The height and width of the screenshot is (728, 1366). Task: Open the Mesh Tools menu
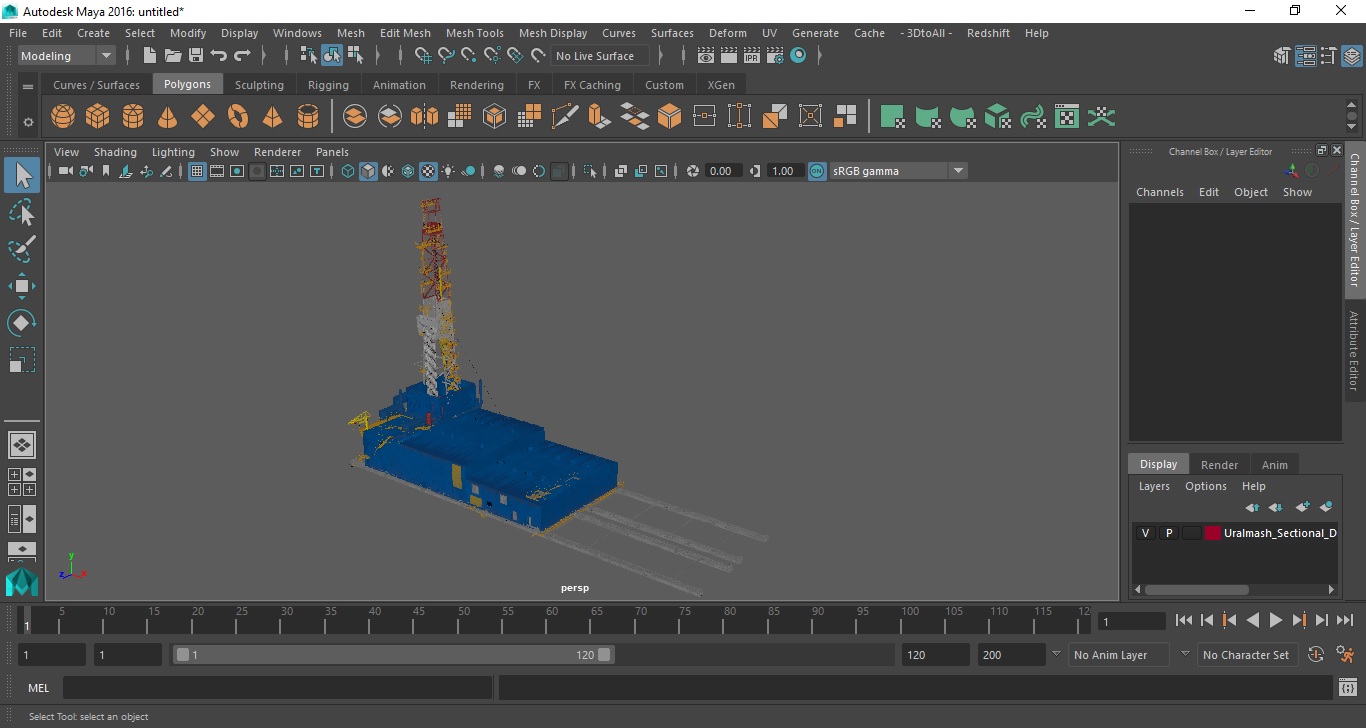coord(474,33)
